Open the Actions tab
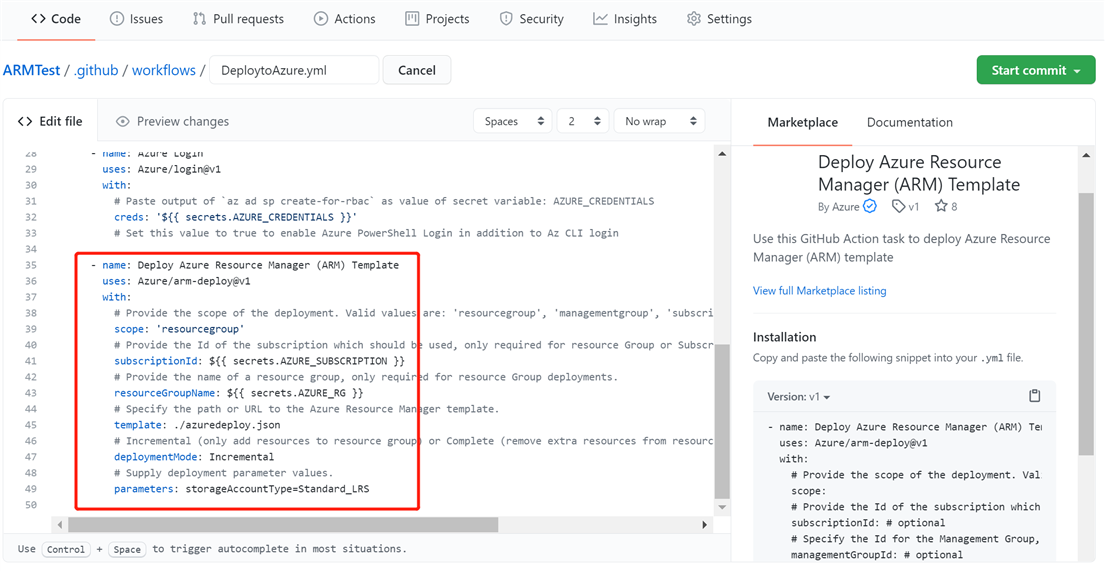 click(345, 19)
